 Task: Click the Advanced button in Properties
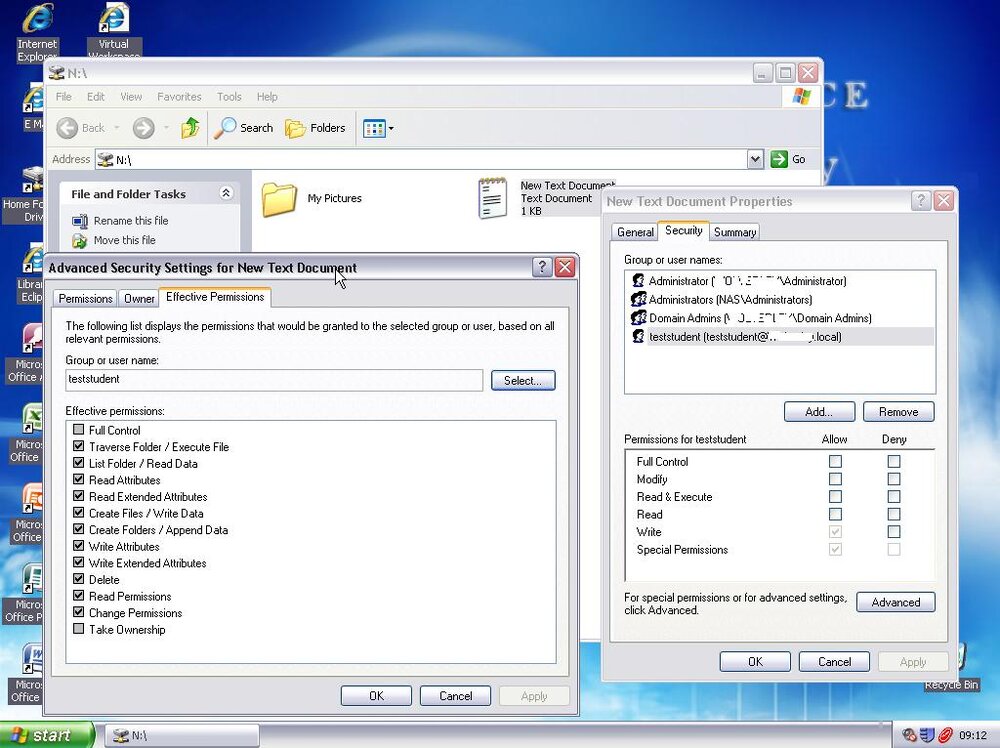(895, 603)
